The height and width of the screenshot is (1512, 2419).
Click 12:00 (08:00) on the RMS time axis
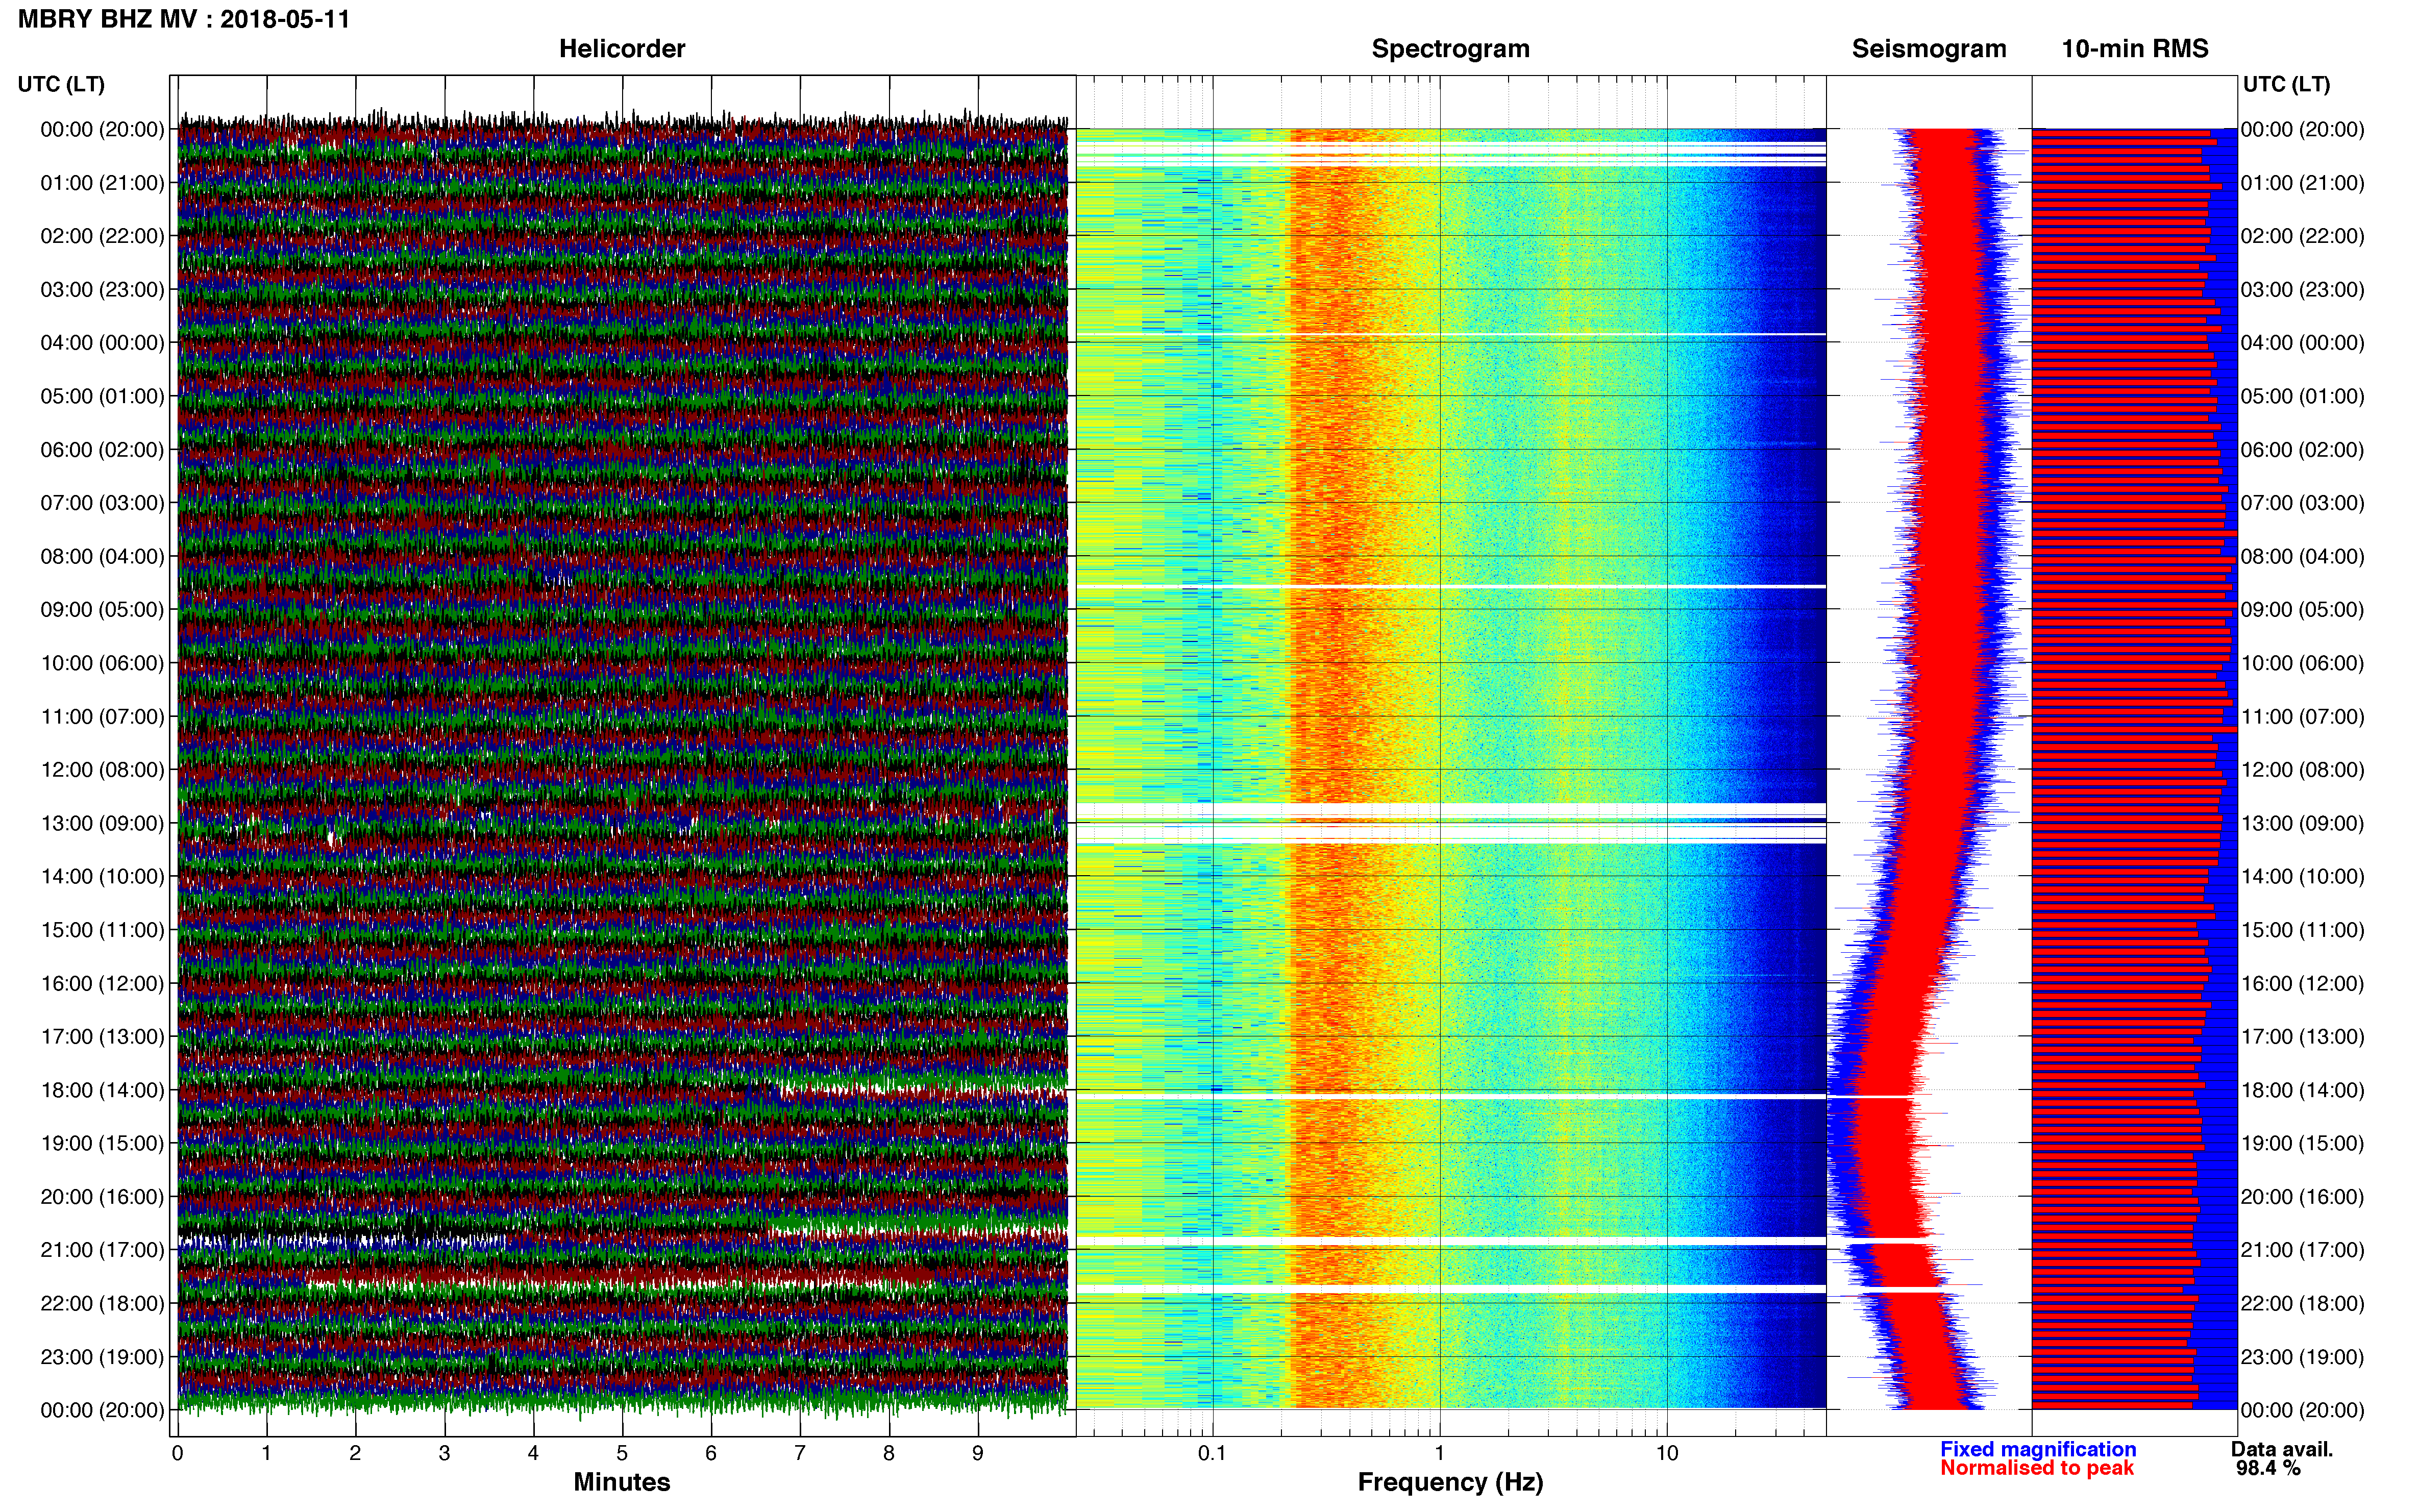[x=2302, y=770]
